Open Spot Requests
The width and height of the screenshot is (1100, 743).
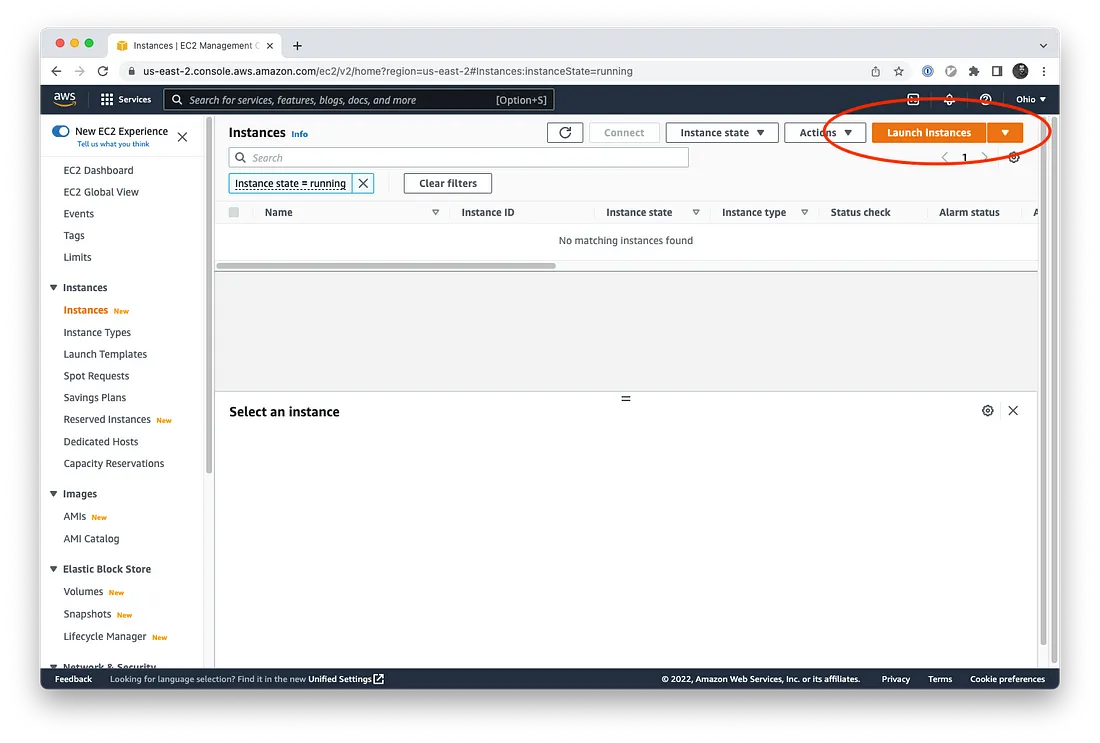click(96, 376)
